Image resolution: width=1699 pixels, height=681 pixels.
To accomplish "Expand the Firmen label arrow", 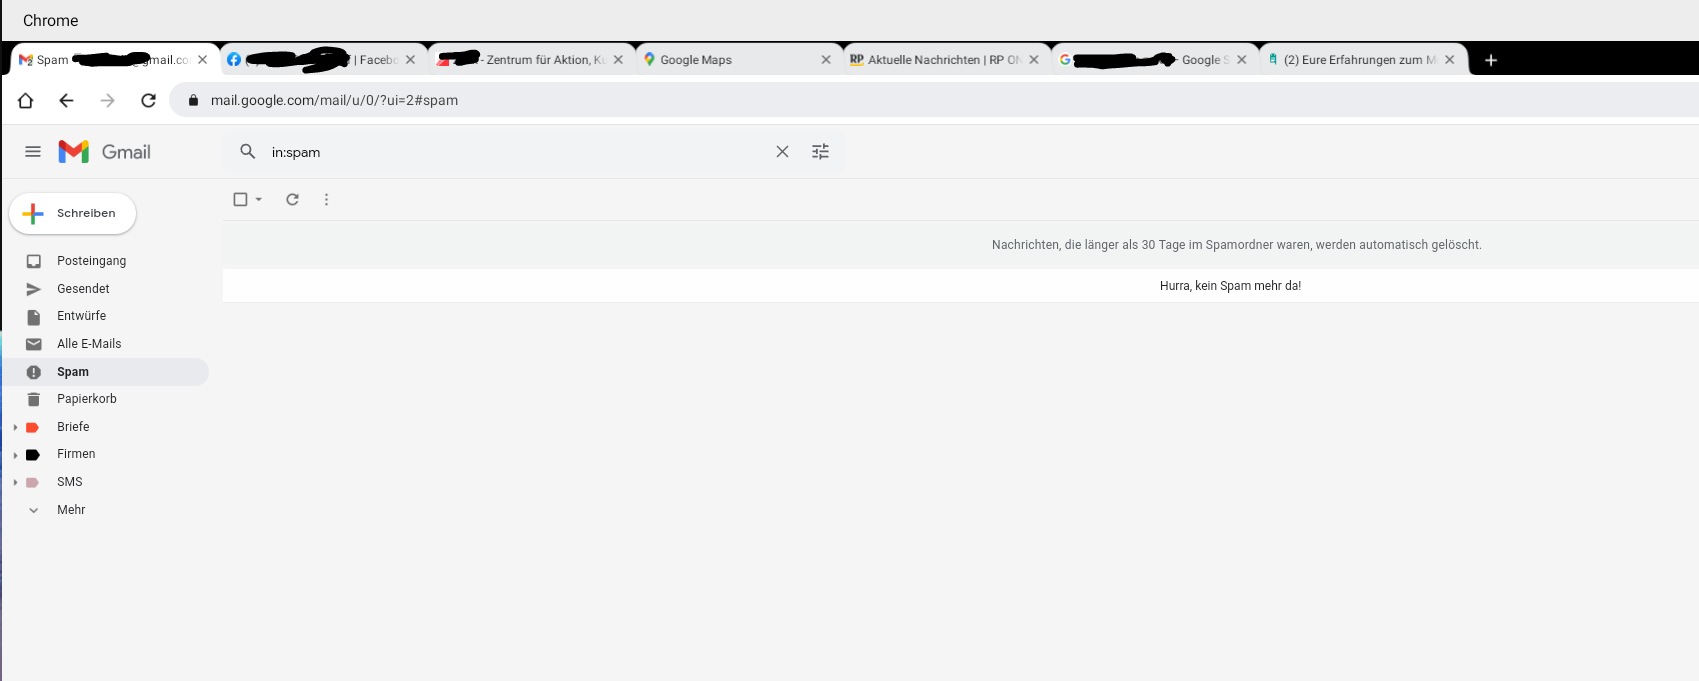I will 15,455.
